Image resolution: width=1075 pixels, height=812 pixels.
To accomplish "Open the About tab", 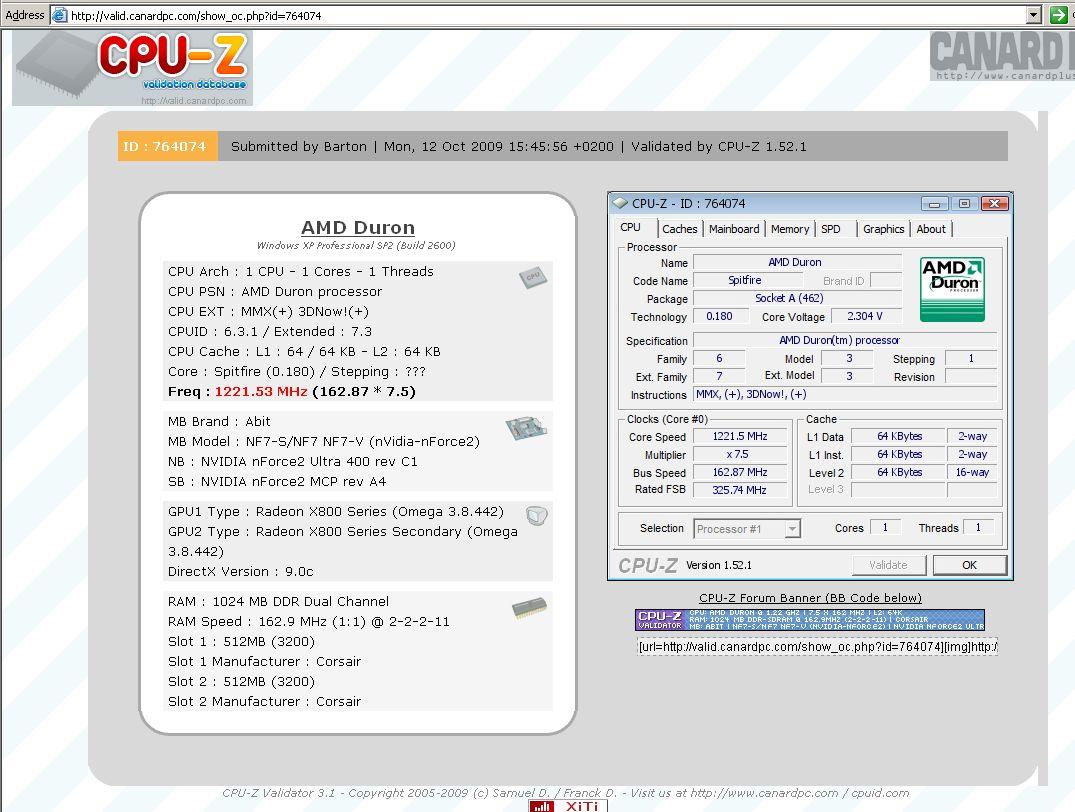I will [931, 229].
